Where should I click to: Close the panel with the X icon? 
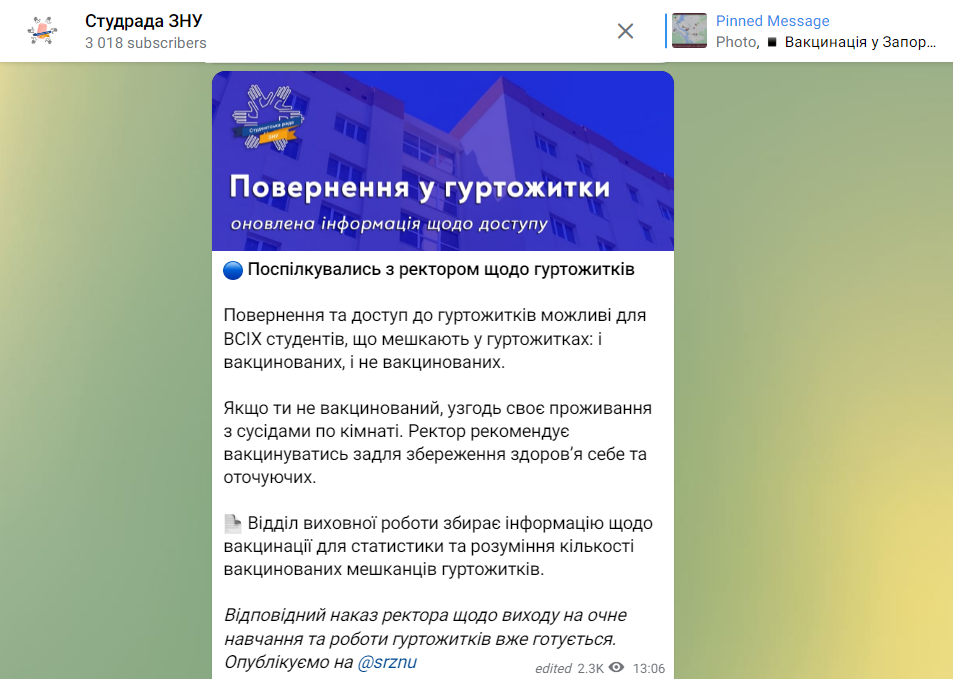tap(625, 31)
